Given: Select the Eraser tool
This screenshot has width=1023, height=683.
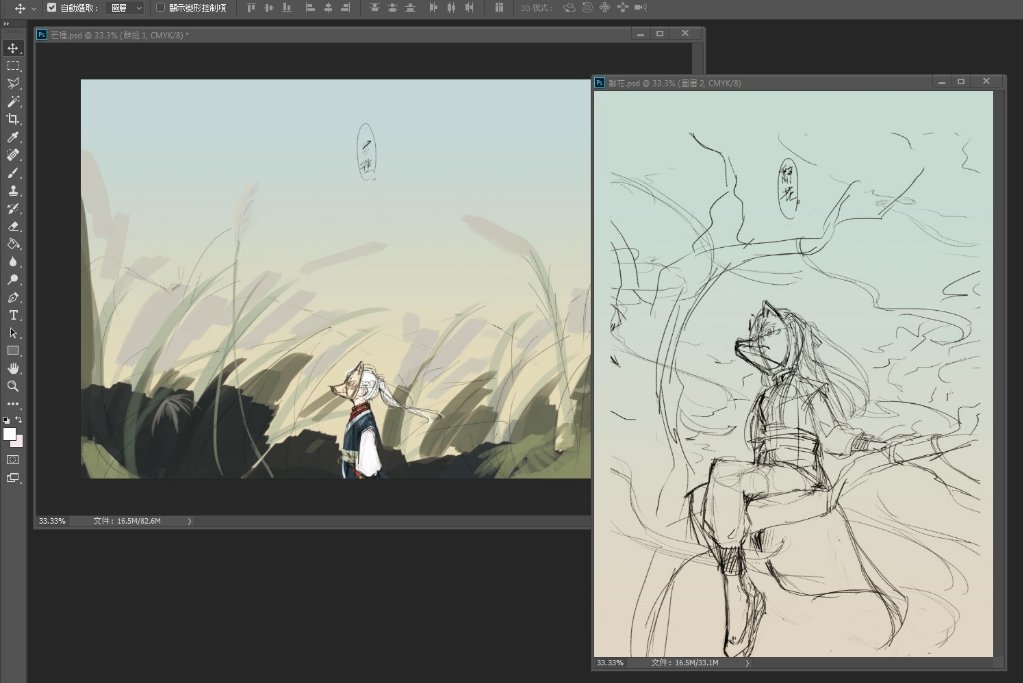Looking at the screenshot, I should [13, 226].
